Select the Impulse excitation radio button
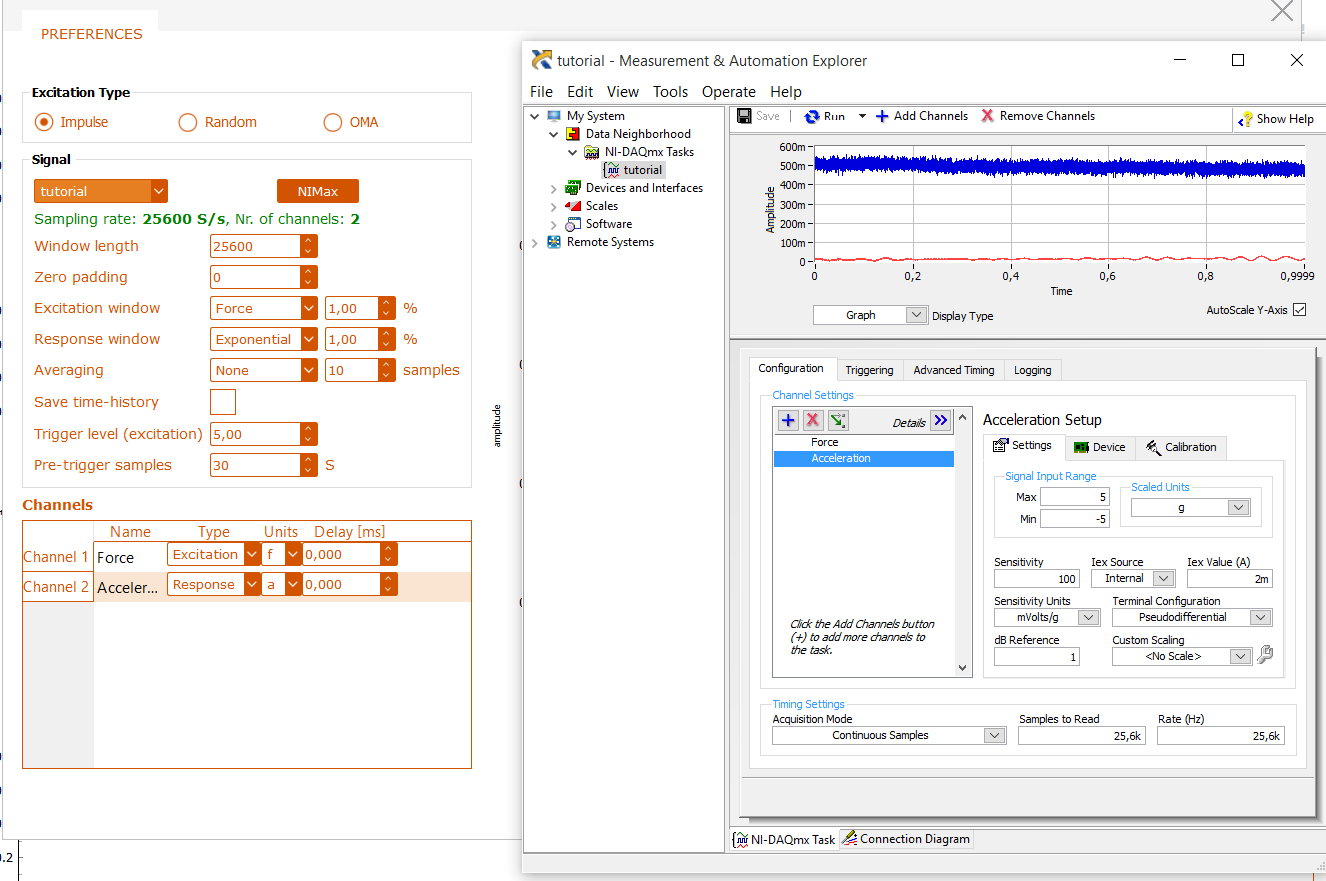Image resolution: width=1326 pixels, height=881 pixels. coord(44,122)
